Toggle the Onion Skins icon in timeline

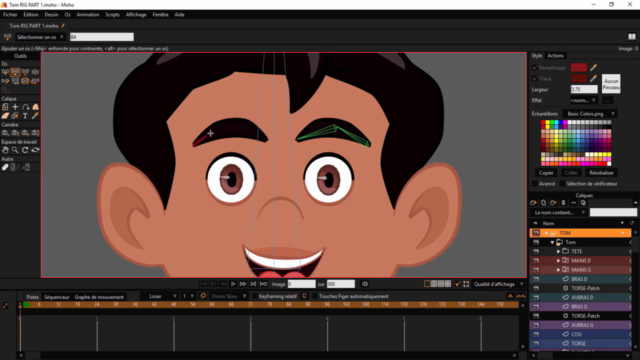click(x=203, y=296)
